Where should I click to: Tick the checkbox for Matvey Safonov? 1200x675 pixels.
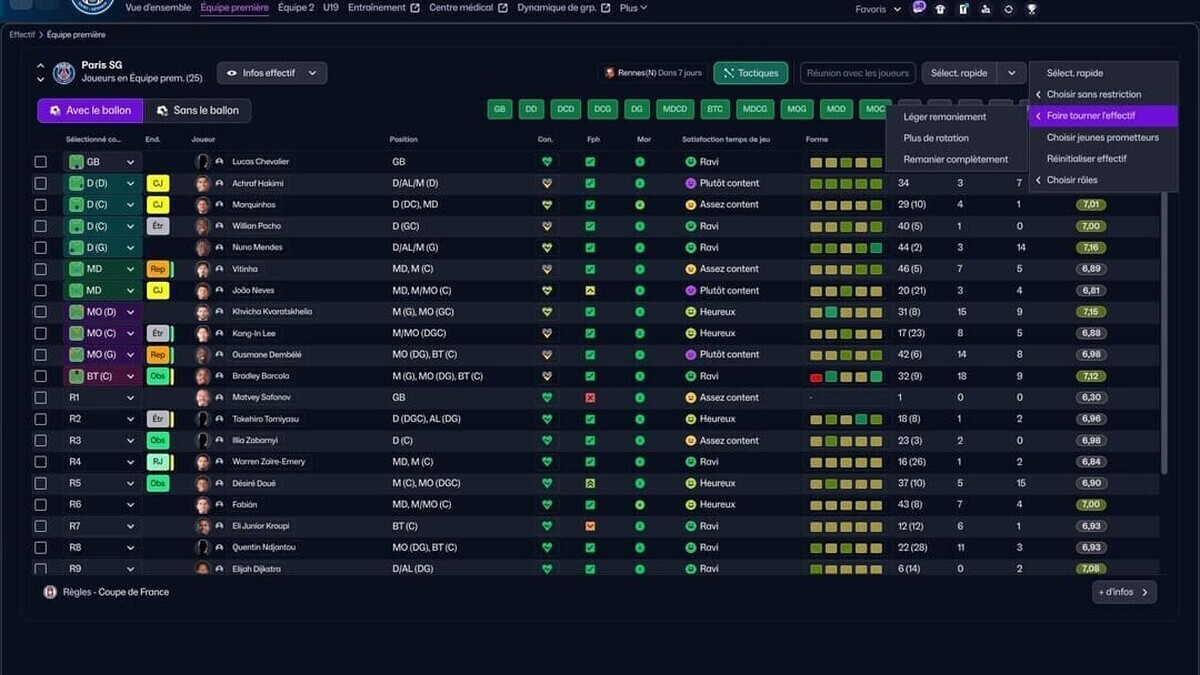pos(41,398)
